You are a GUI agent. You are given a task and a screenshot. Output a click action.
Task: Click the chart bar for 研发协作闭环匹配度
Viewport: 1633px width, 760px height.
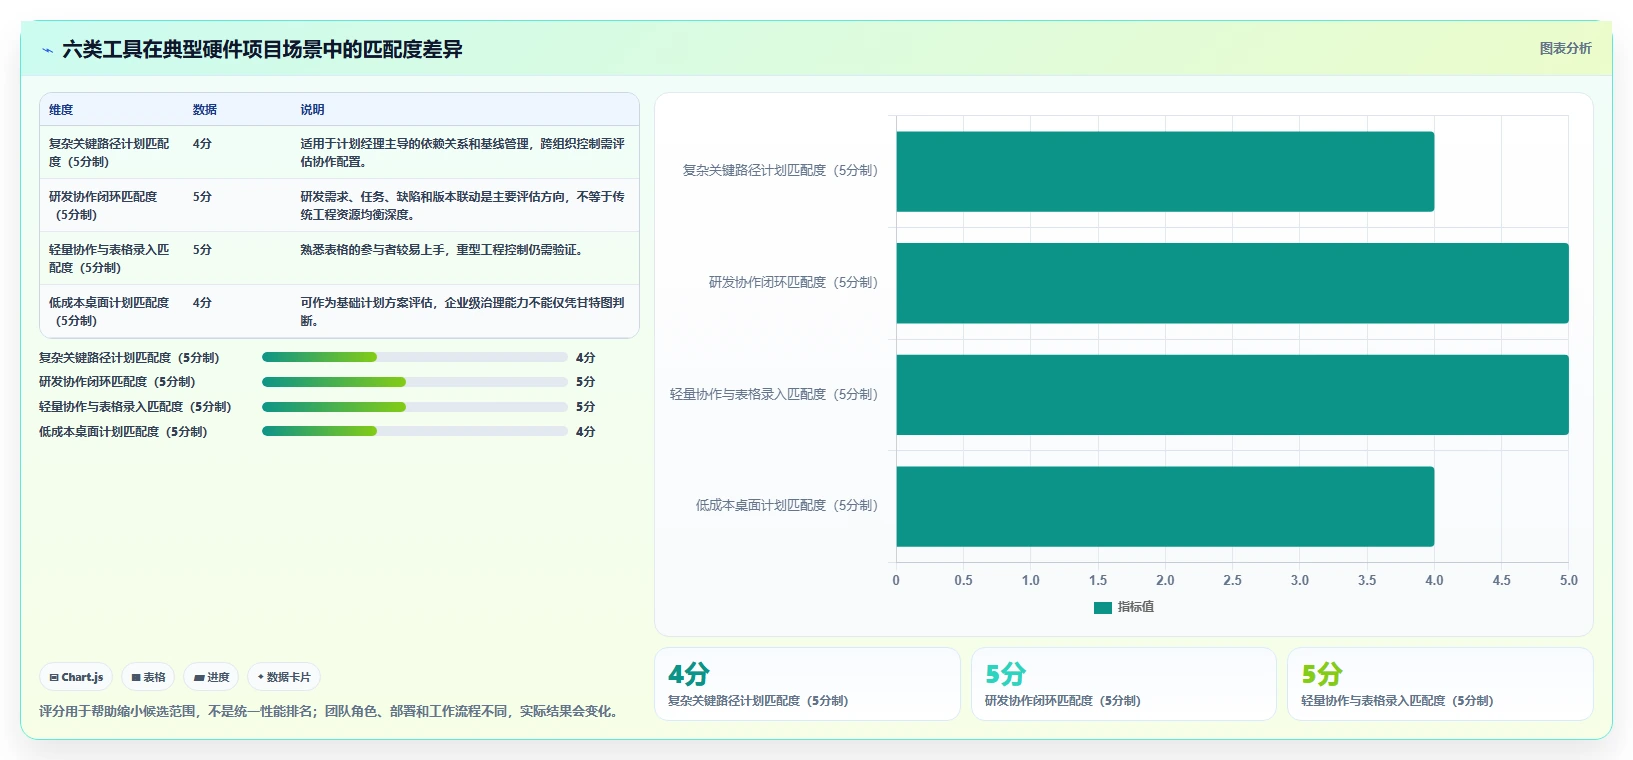1232,283
